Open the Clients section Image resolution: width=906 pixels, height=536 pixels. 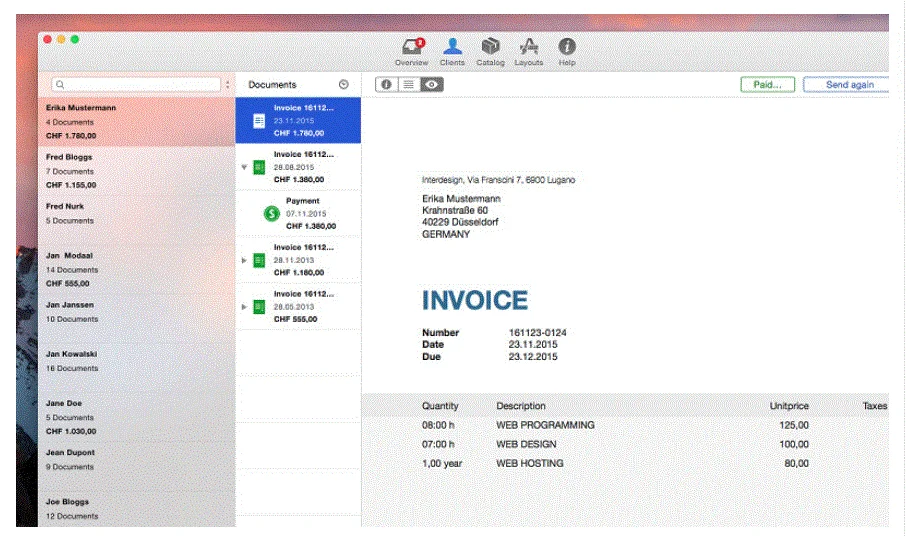[452, 52]
